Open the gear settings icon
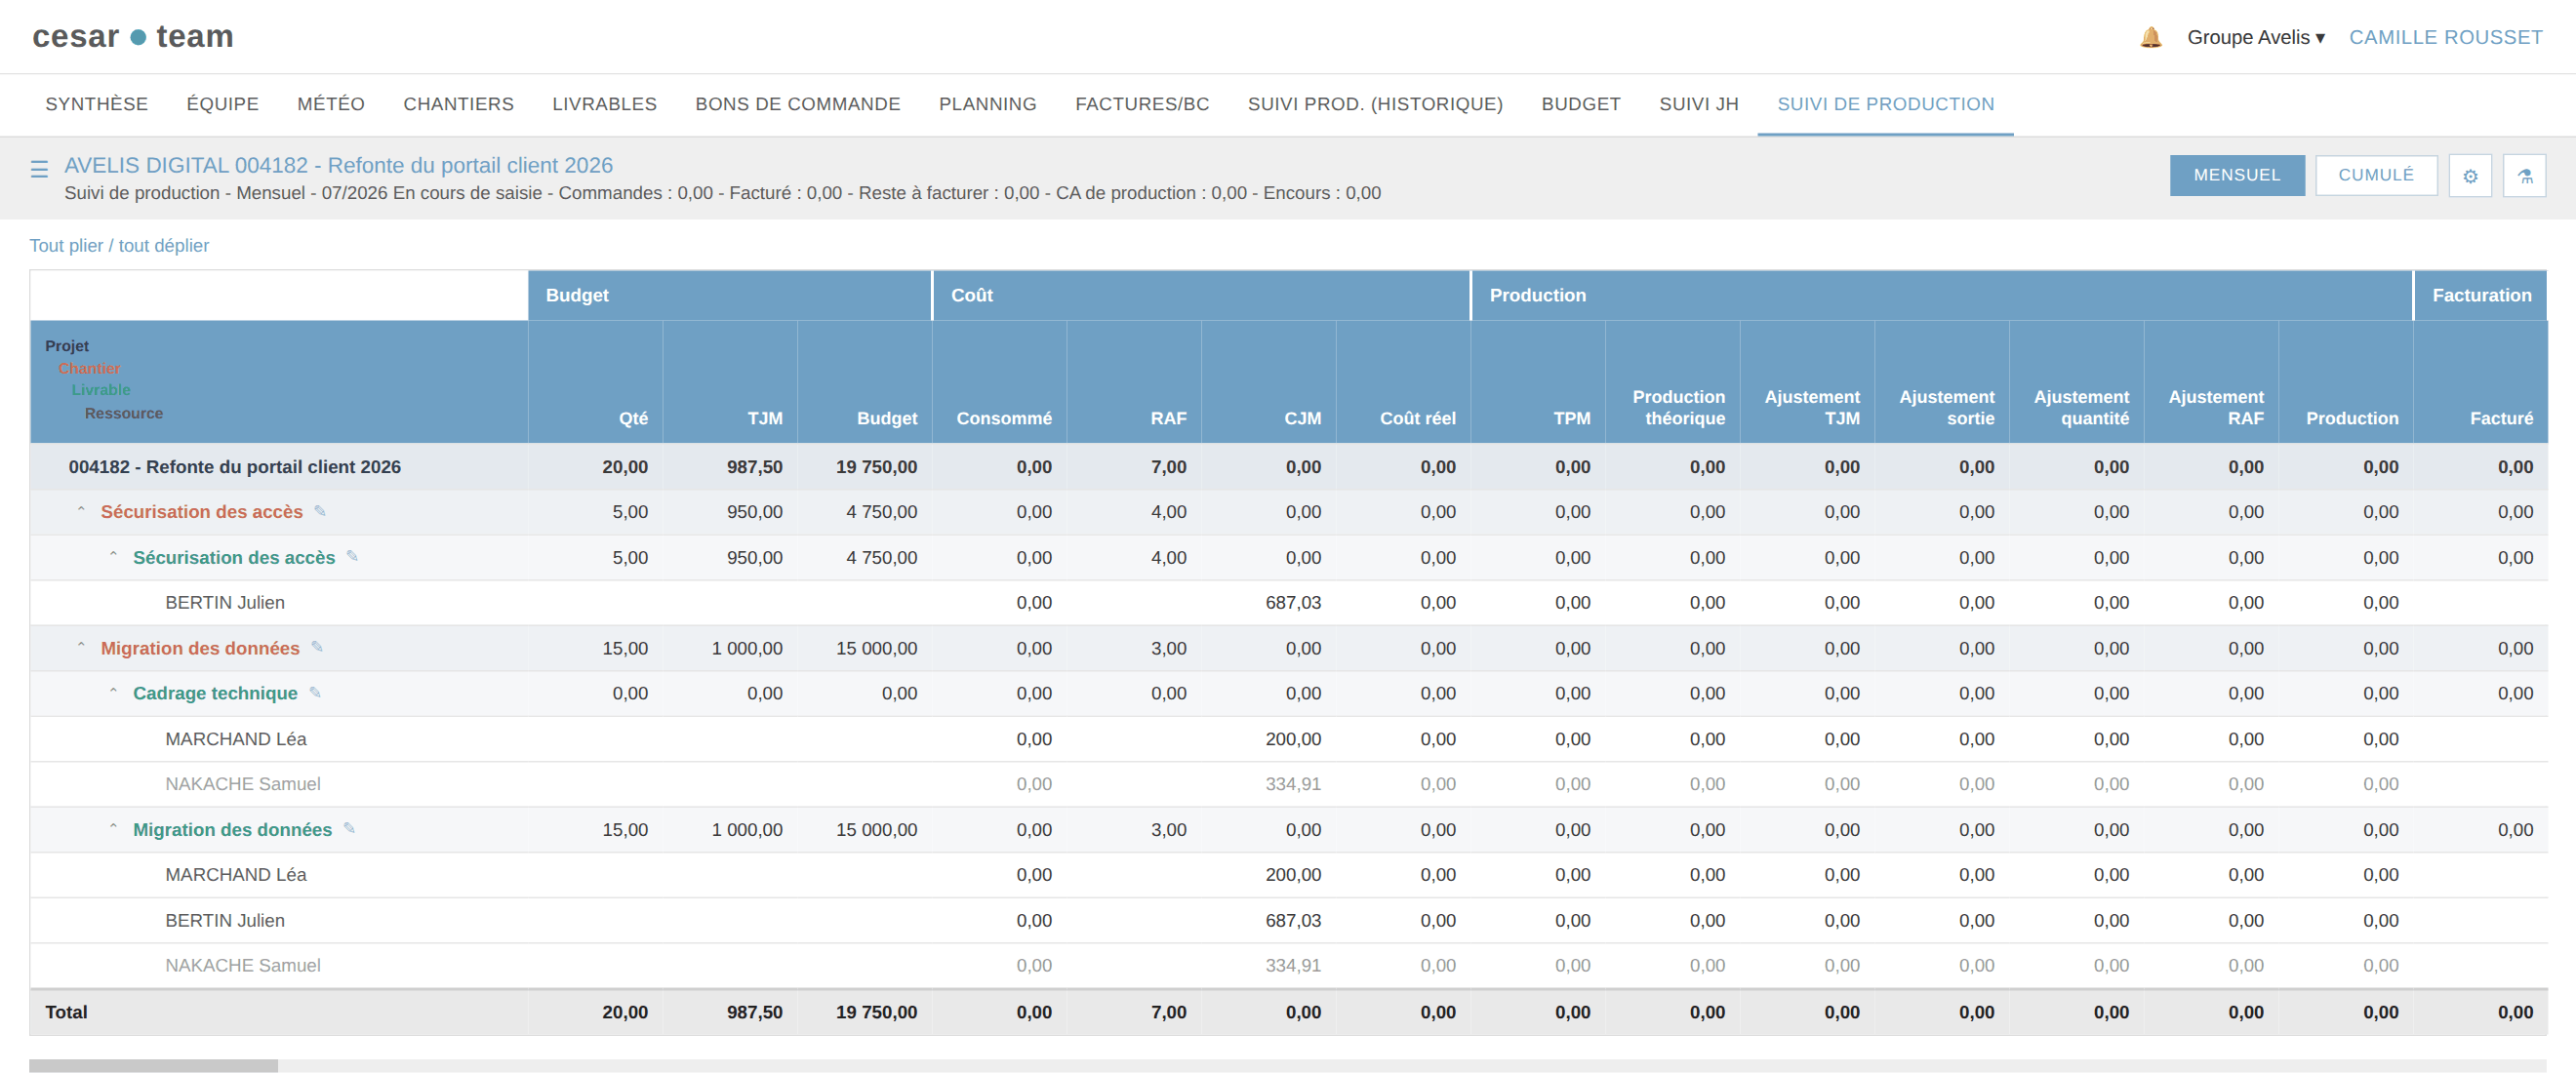Viewport: 2576px width, 1073px height. coord(2469,176)
